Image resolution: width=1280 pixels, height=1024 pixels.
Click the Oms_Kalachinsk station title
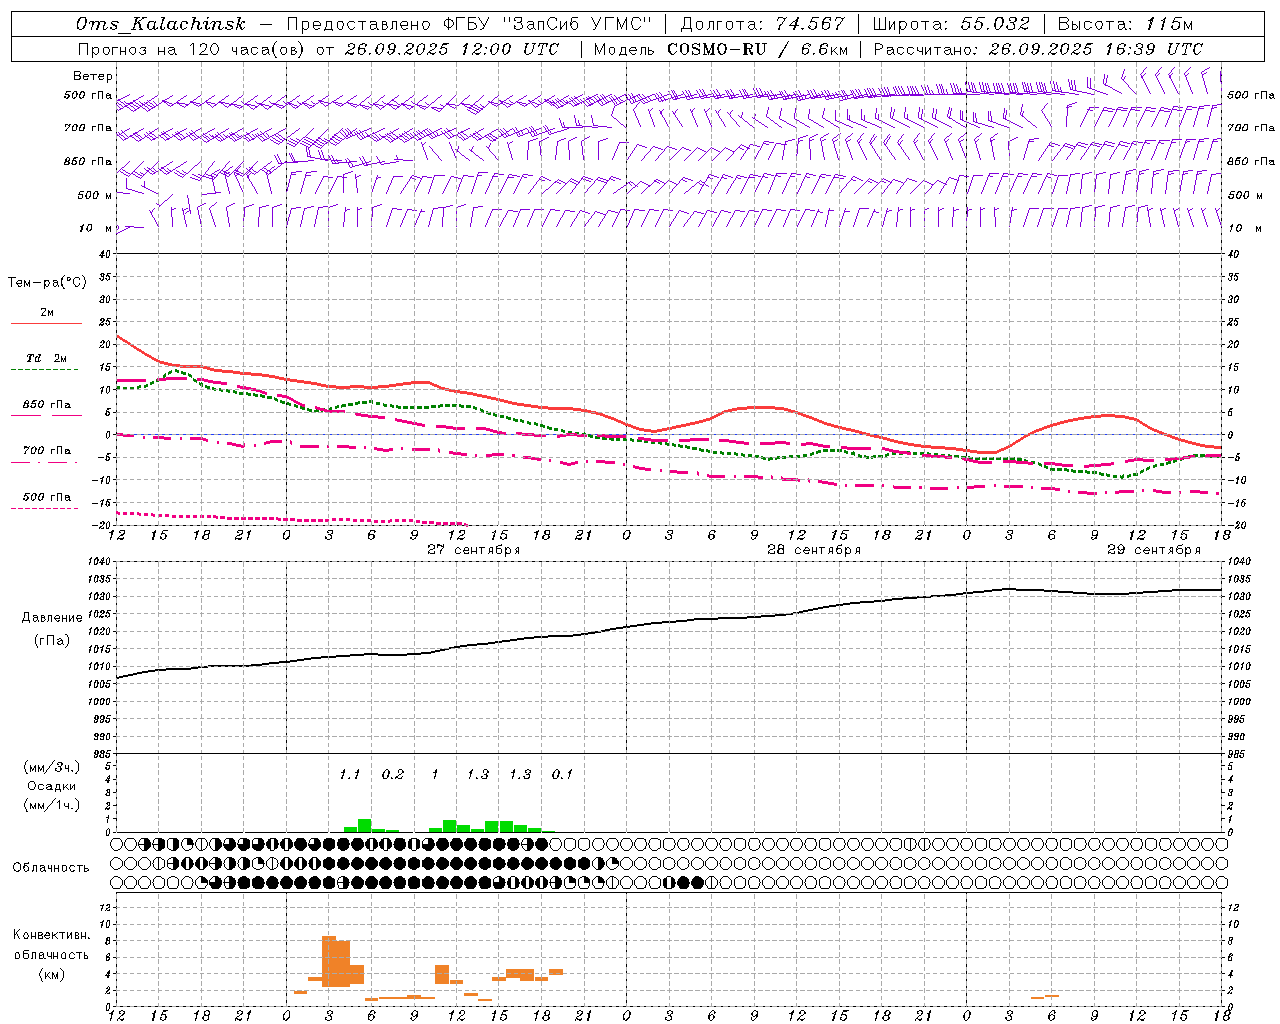[x=160, y=24]
